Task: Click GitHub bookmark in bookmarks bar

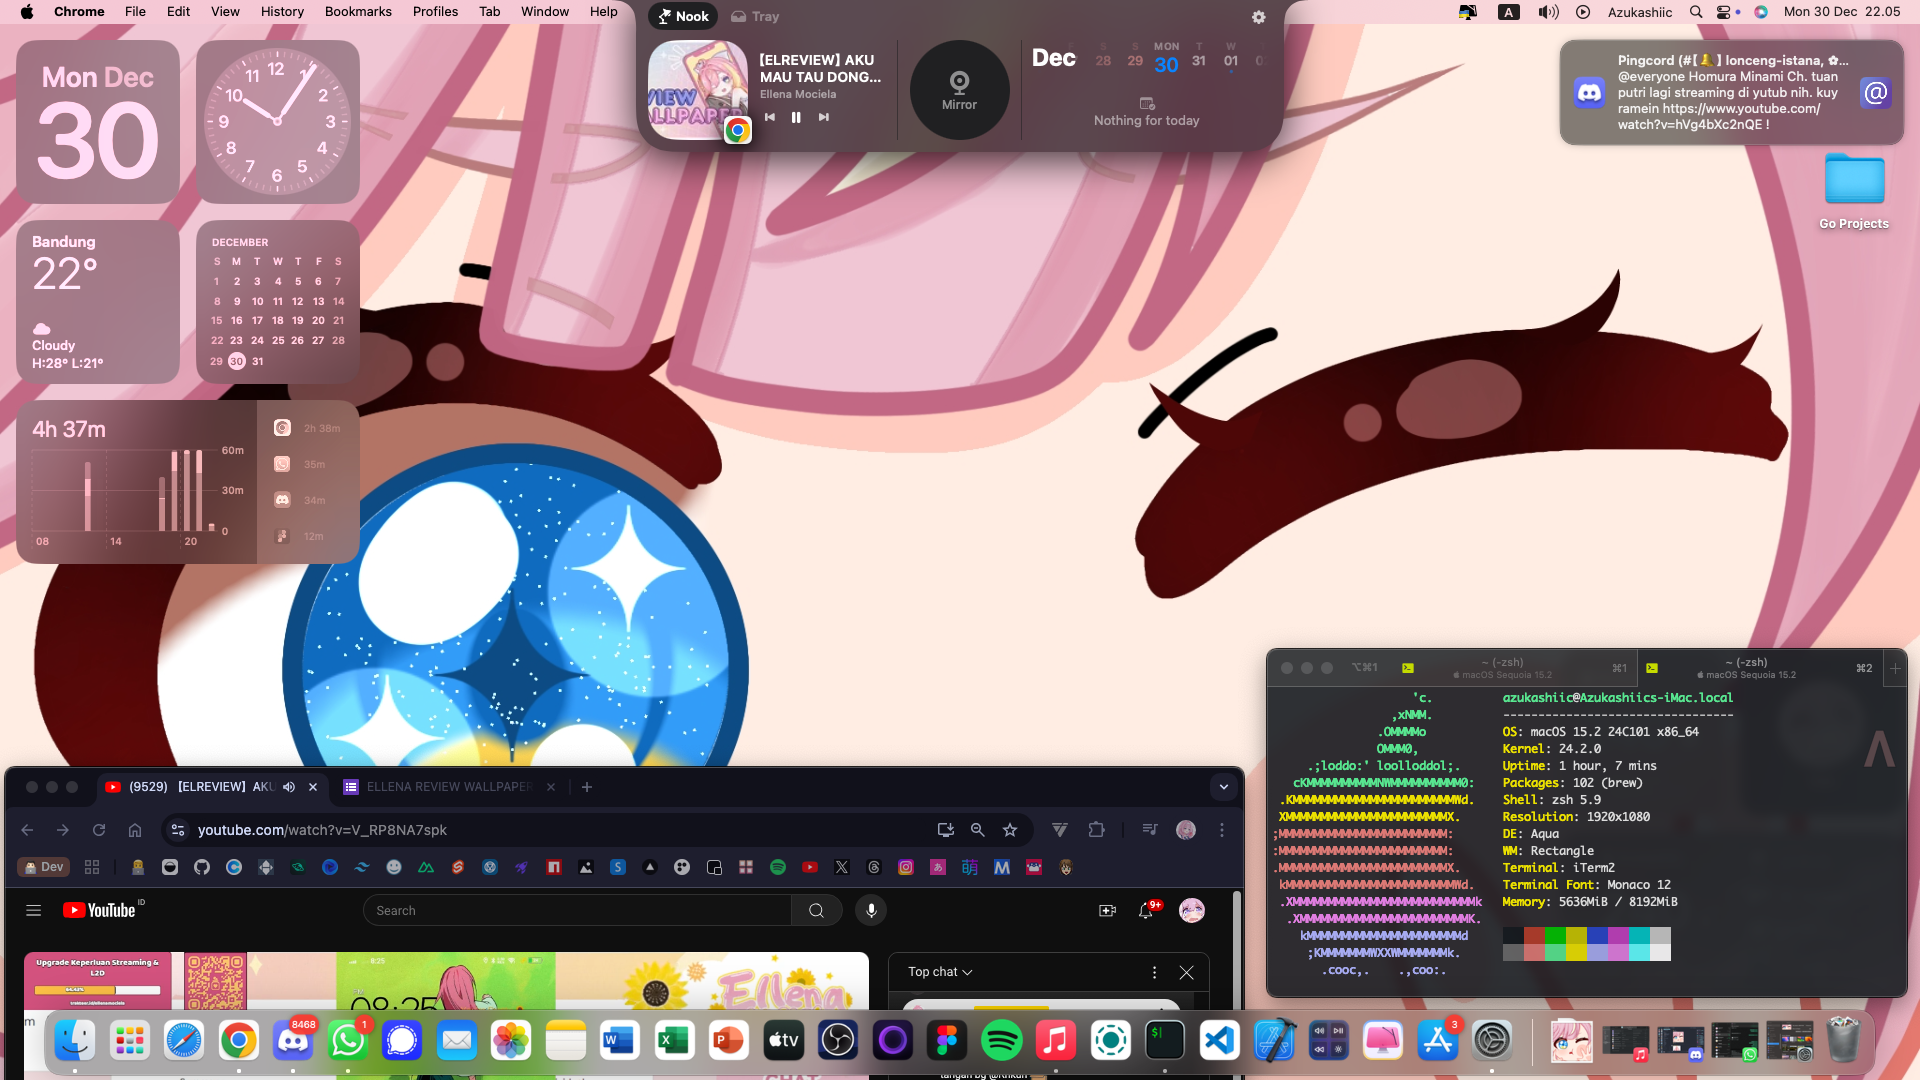Action: click(202, 867)
